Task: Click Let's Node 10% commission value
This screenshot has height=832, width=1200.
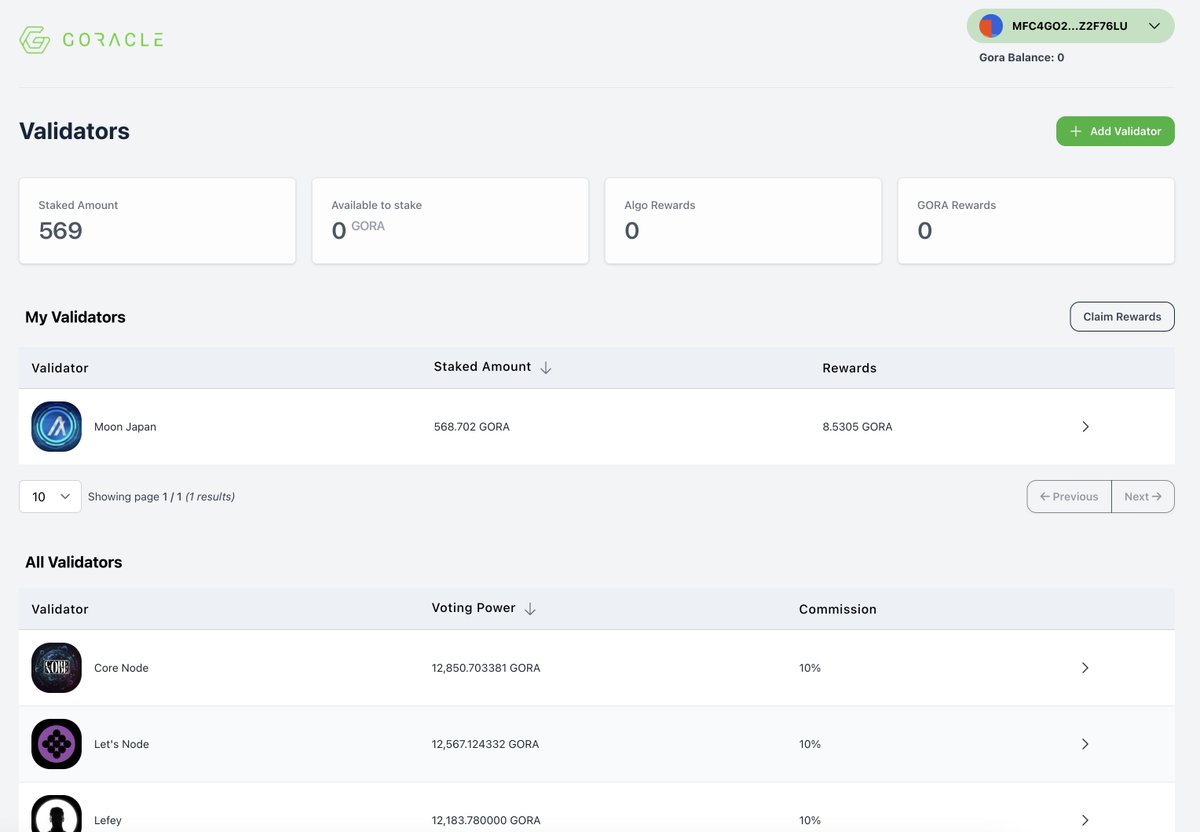Action: click(x=810, y=744)
